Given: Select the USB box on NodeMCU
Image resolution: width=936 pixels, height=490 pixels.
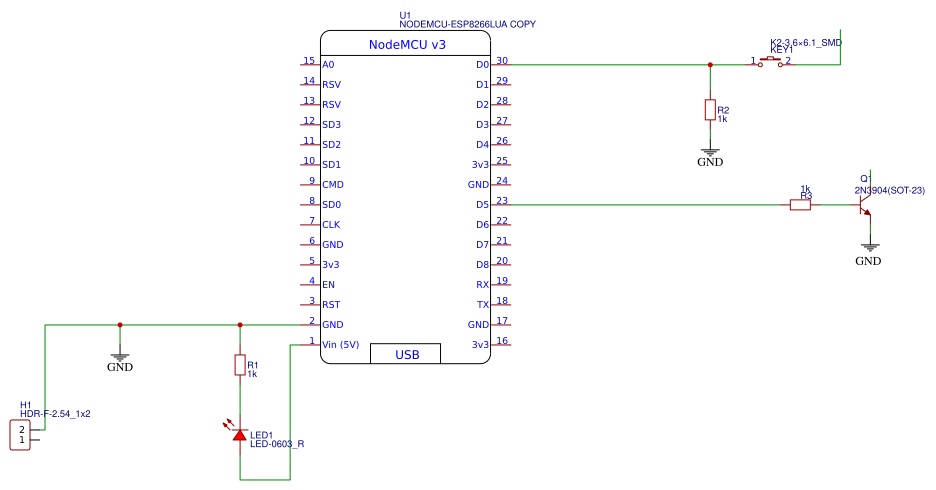Looking at the screenshot, I should 405,353.
